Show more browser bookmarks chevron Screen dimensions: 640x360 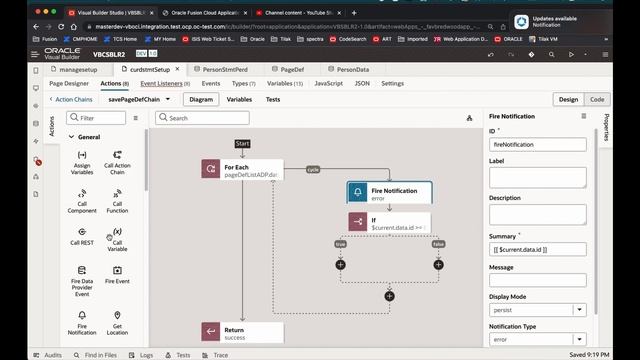coord(606,39)
